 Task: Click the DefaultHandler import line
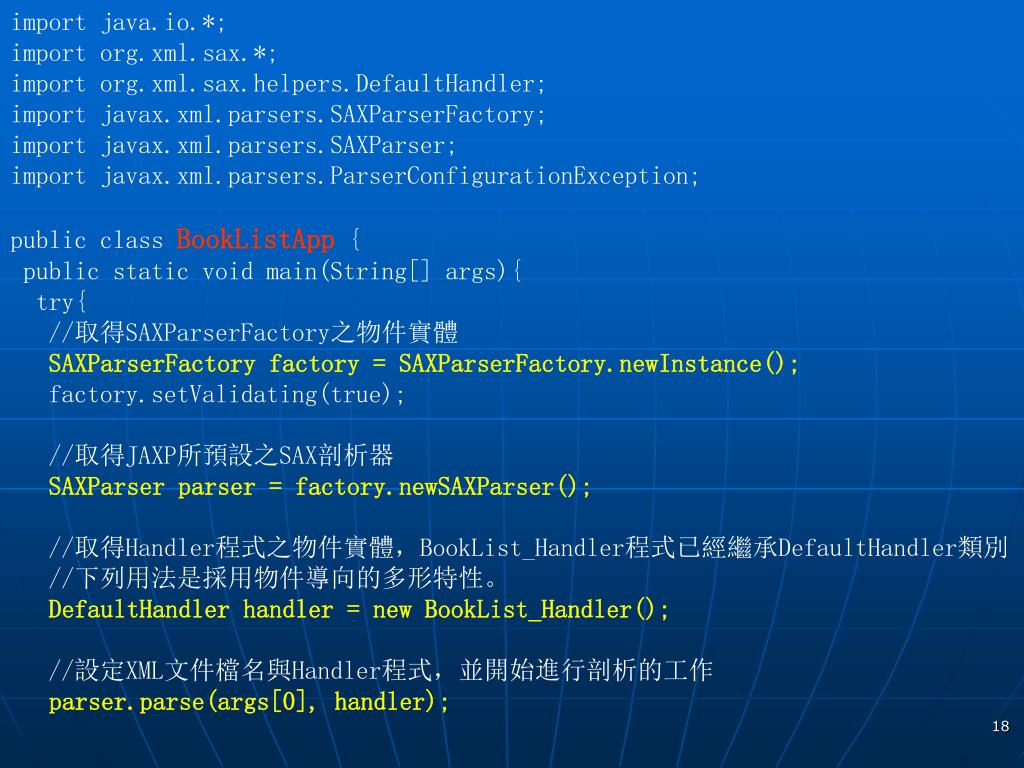pos(278,84)
